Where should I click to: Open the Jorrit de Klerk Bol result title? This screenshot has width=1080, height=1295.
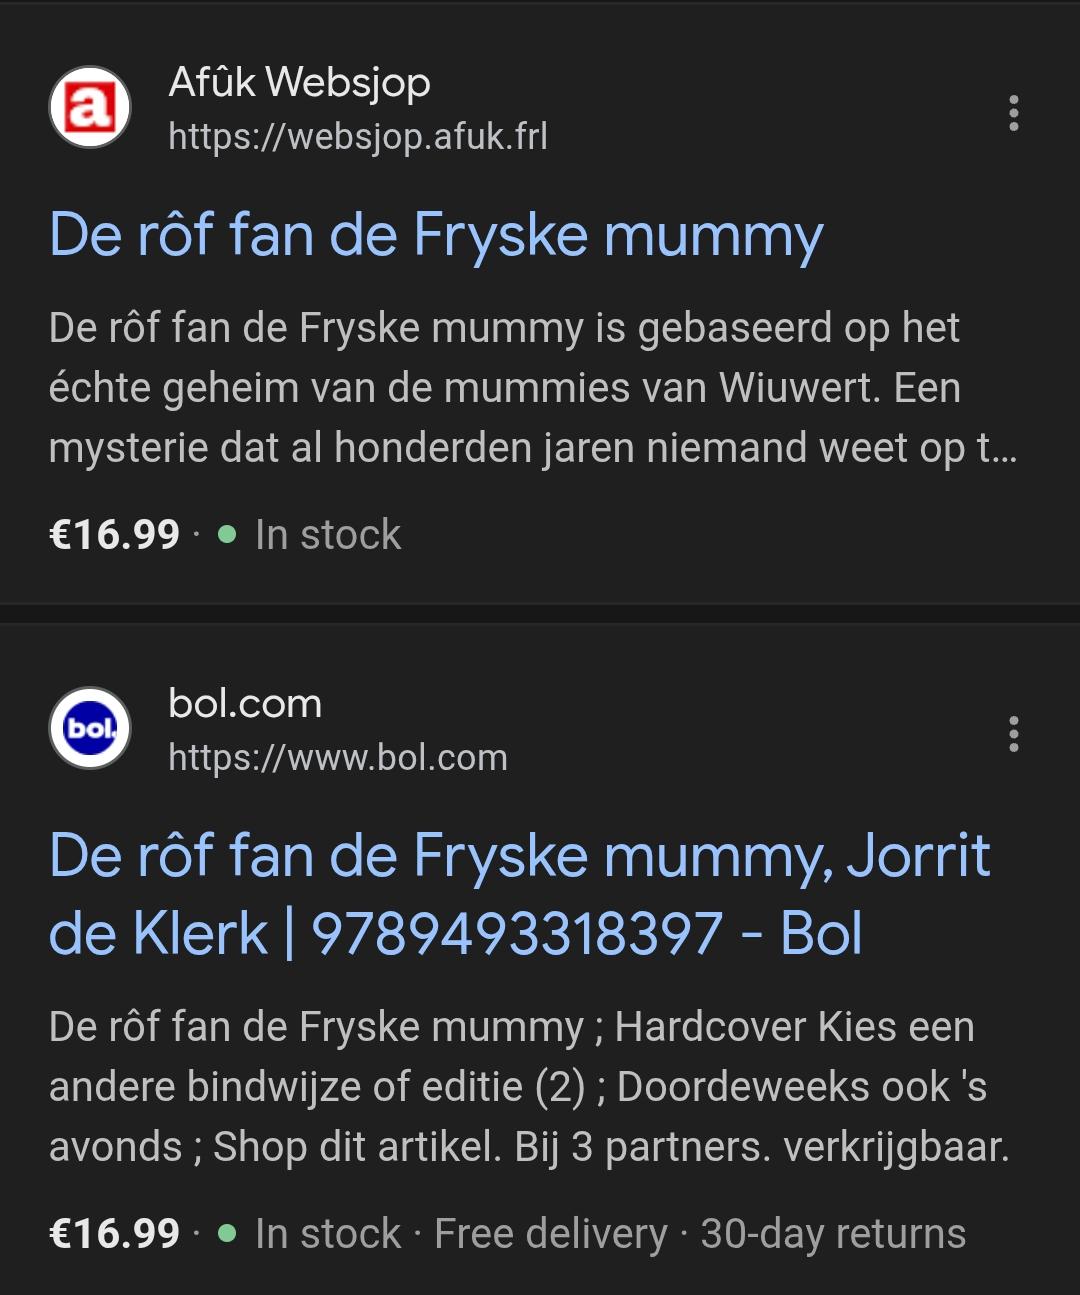tap(519, 894)
